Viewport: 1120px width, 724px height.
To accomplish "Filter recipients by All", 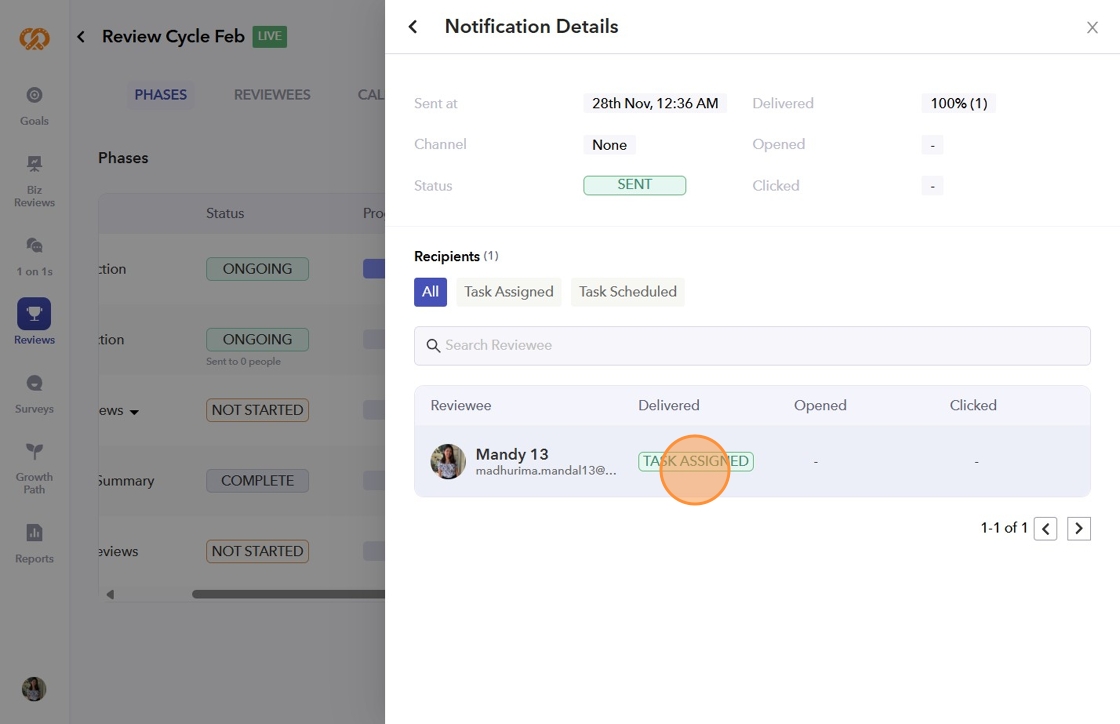I will click(430, 292).
